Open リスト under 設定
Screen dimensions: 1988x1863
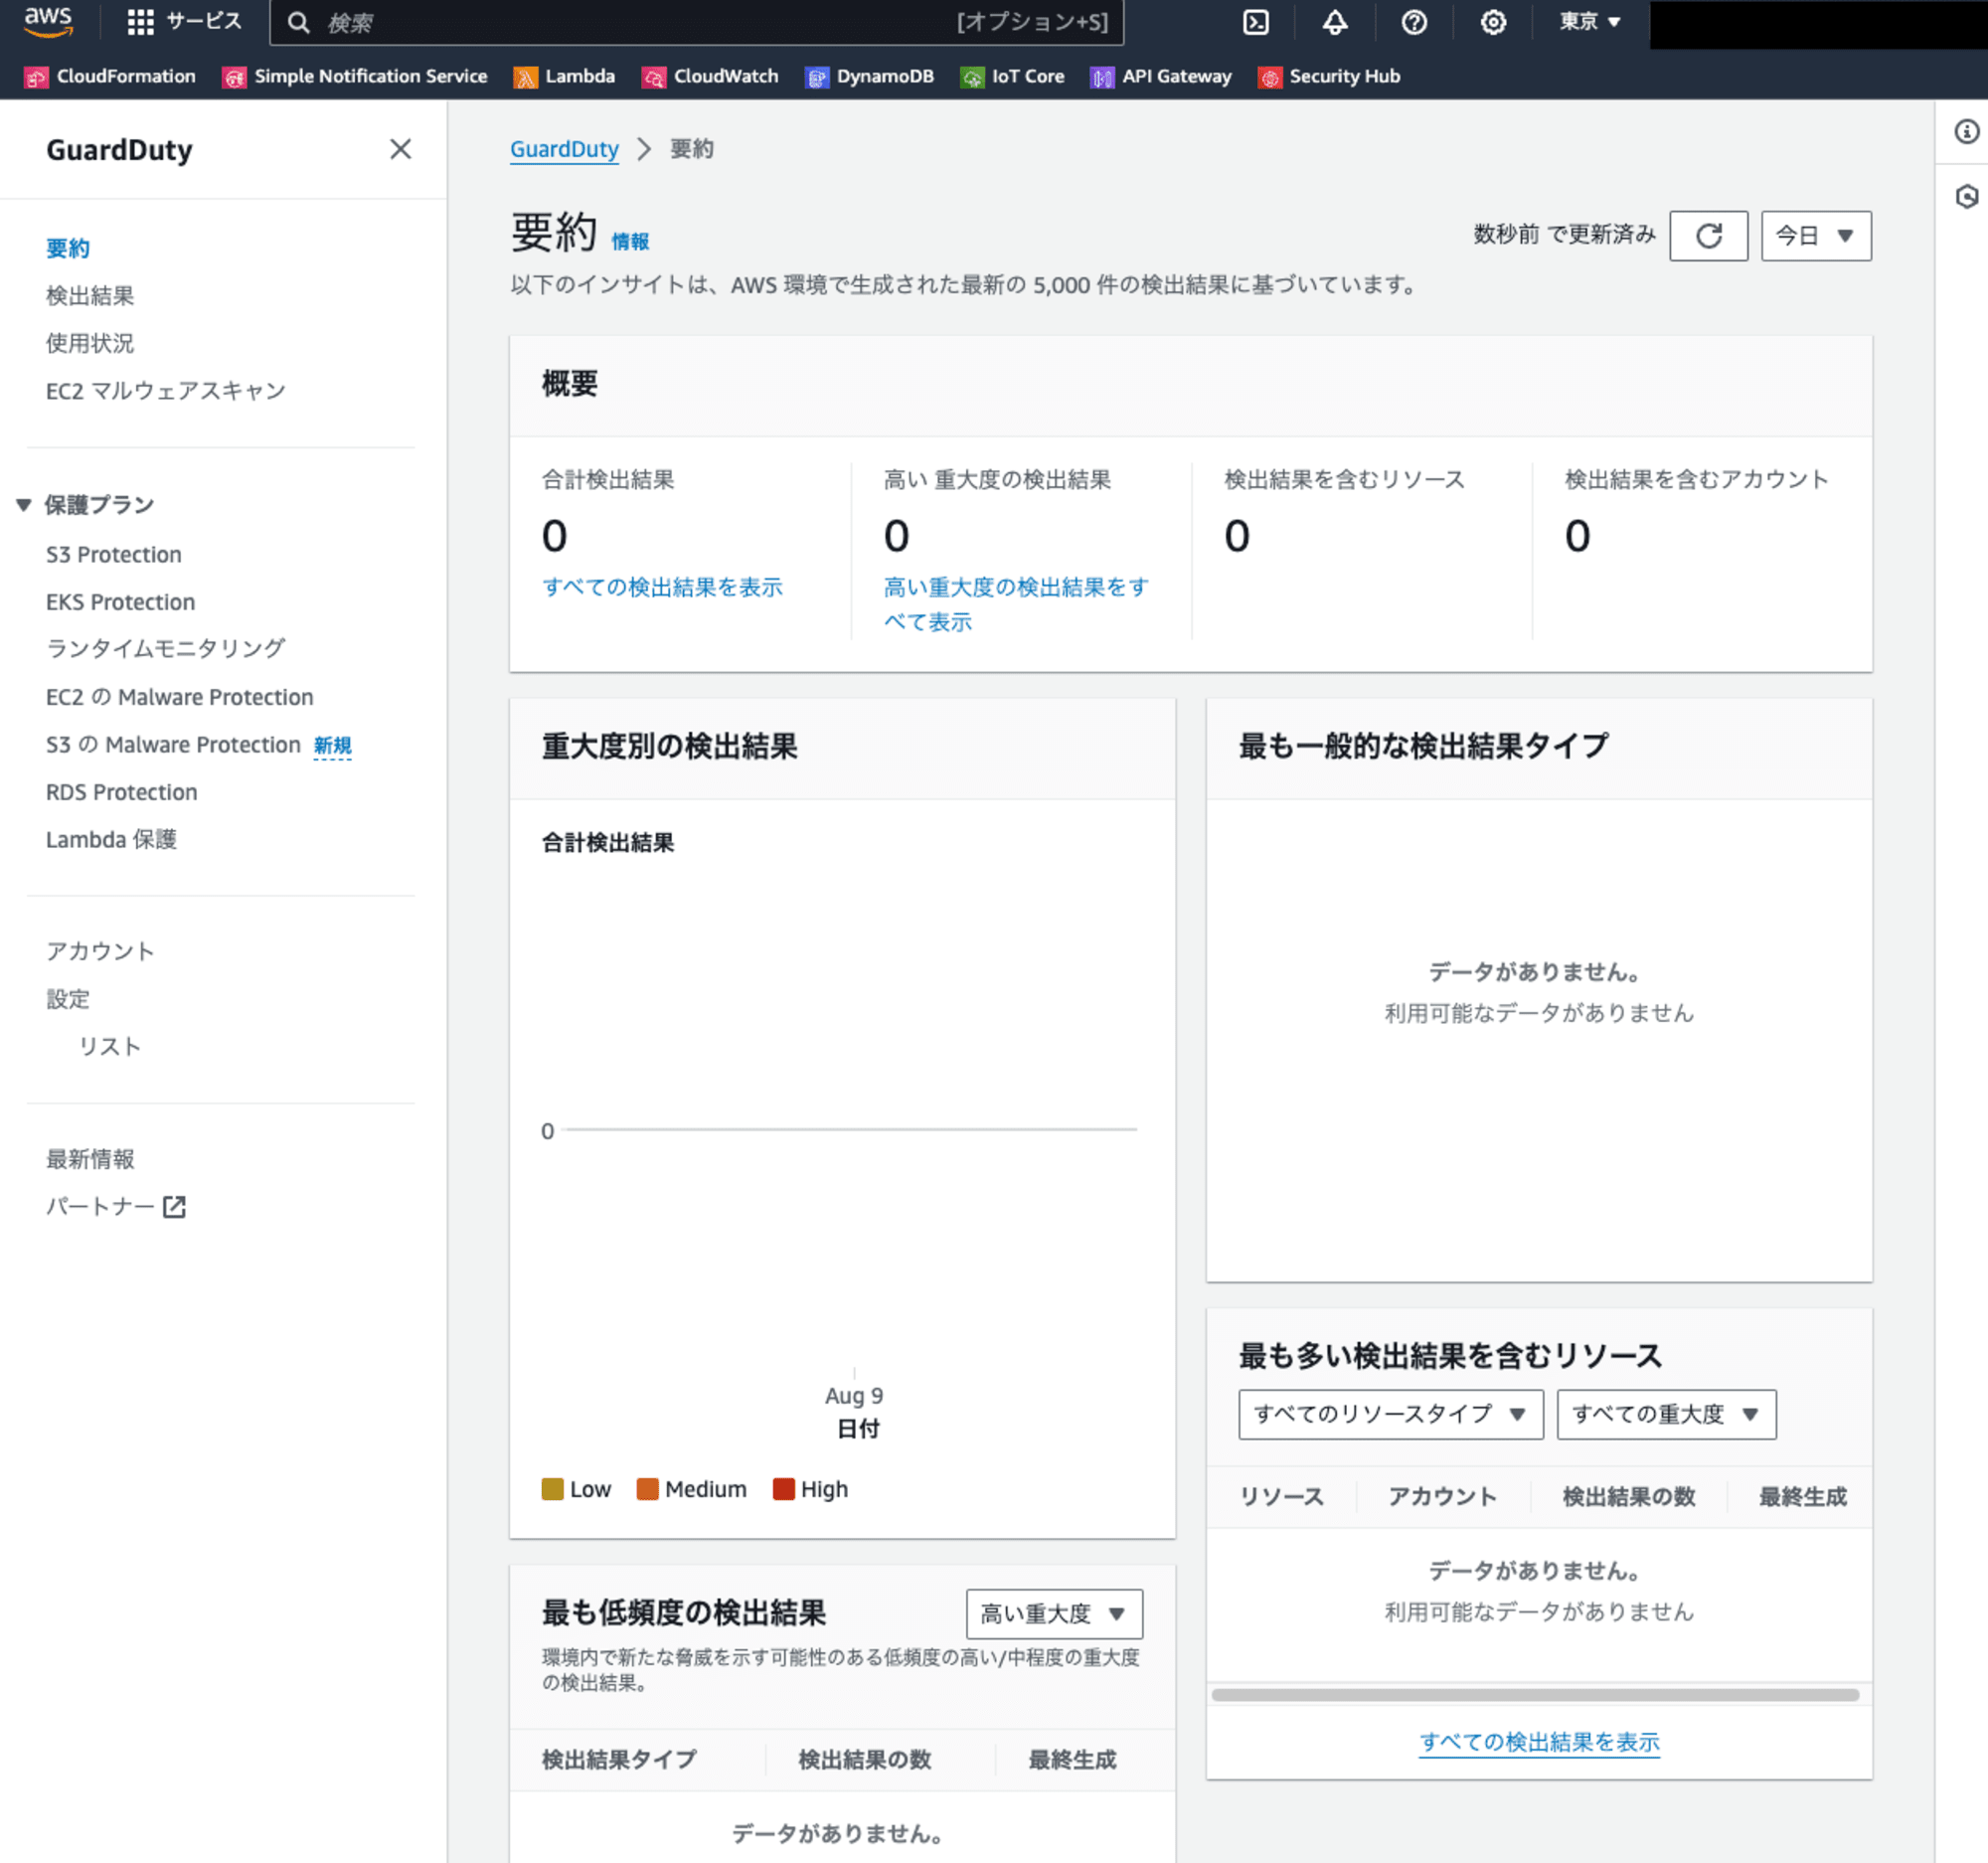point(110,1046)
